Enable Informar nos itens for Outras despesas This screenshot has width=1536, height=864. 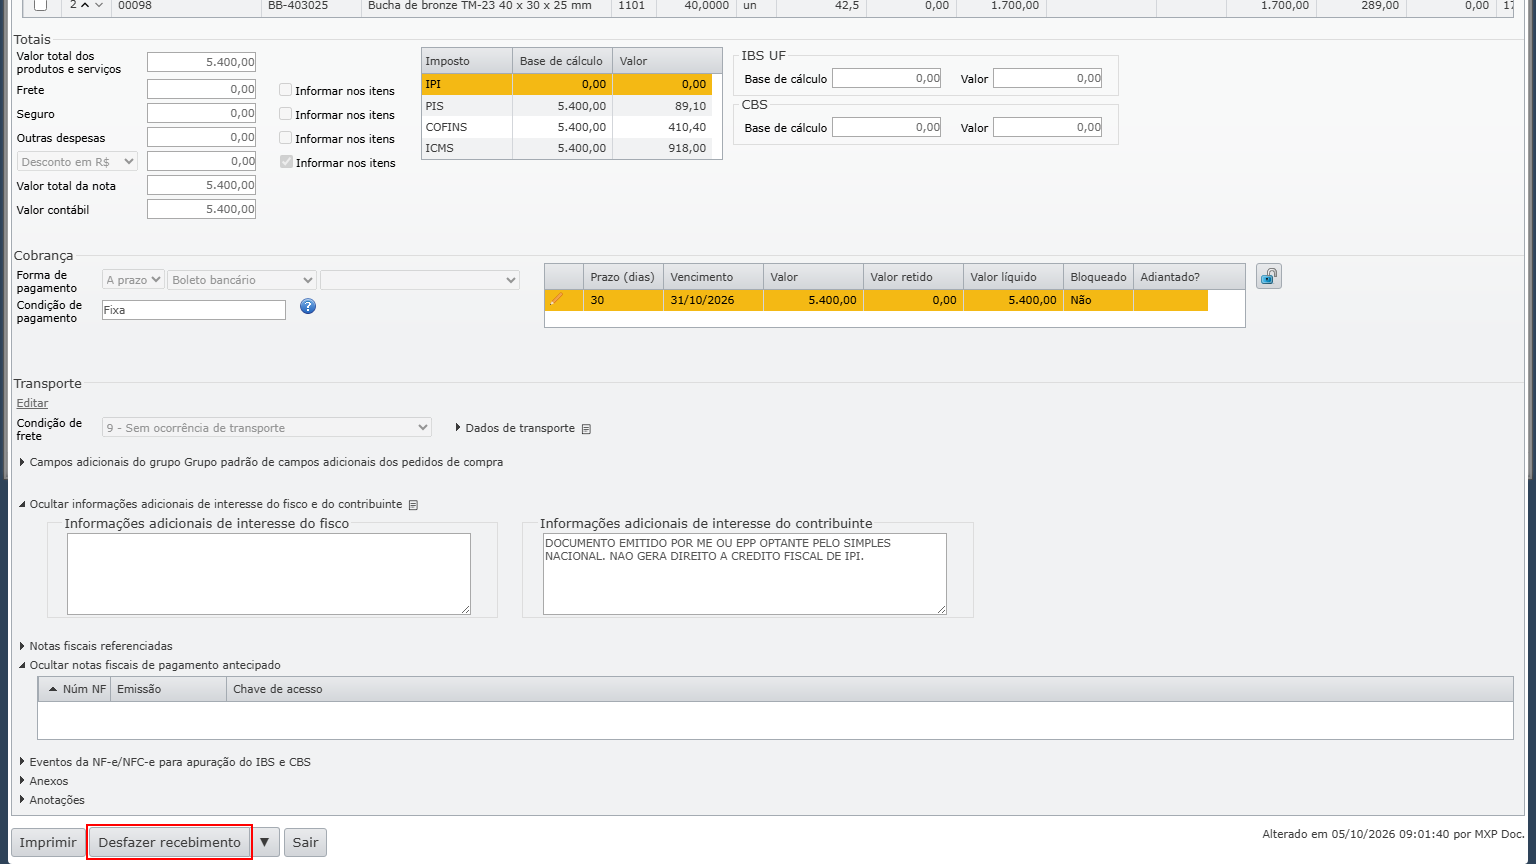tap(286, 138)
